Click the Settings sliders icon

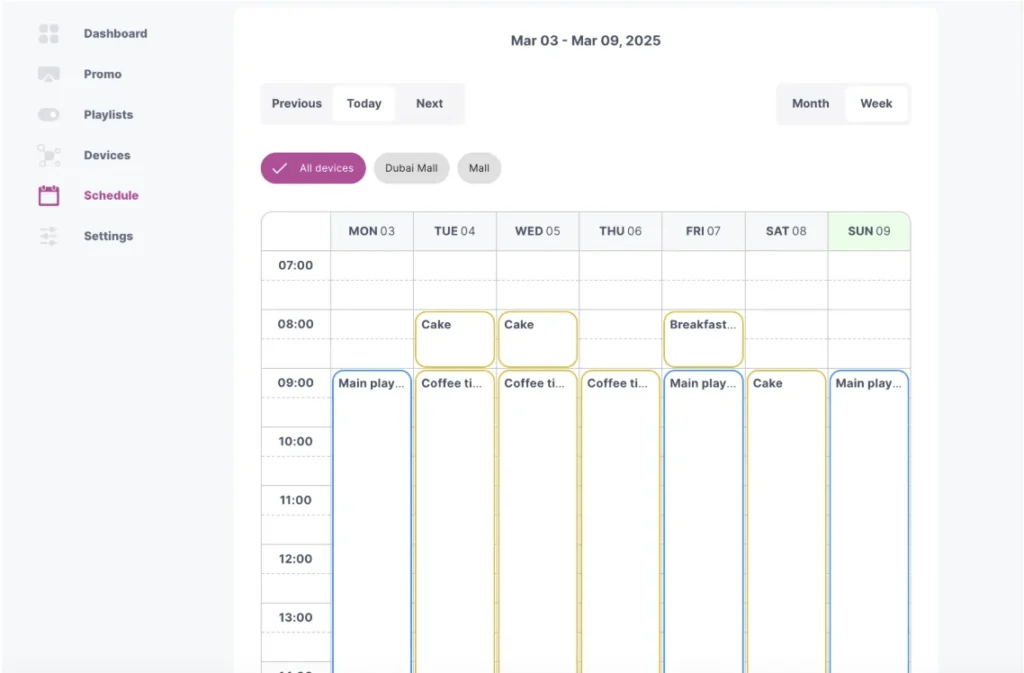pyautogui.click(x=48, y=236)
